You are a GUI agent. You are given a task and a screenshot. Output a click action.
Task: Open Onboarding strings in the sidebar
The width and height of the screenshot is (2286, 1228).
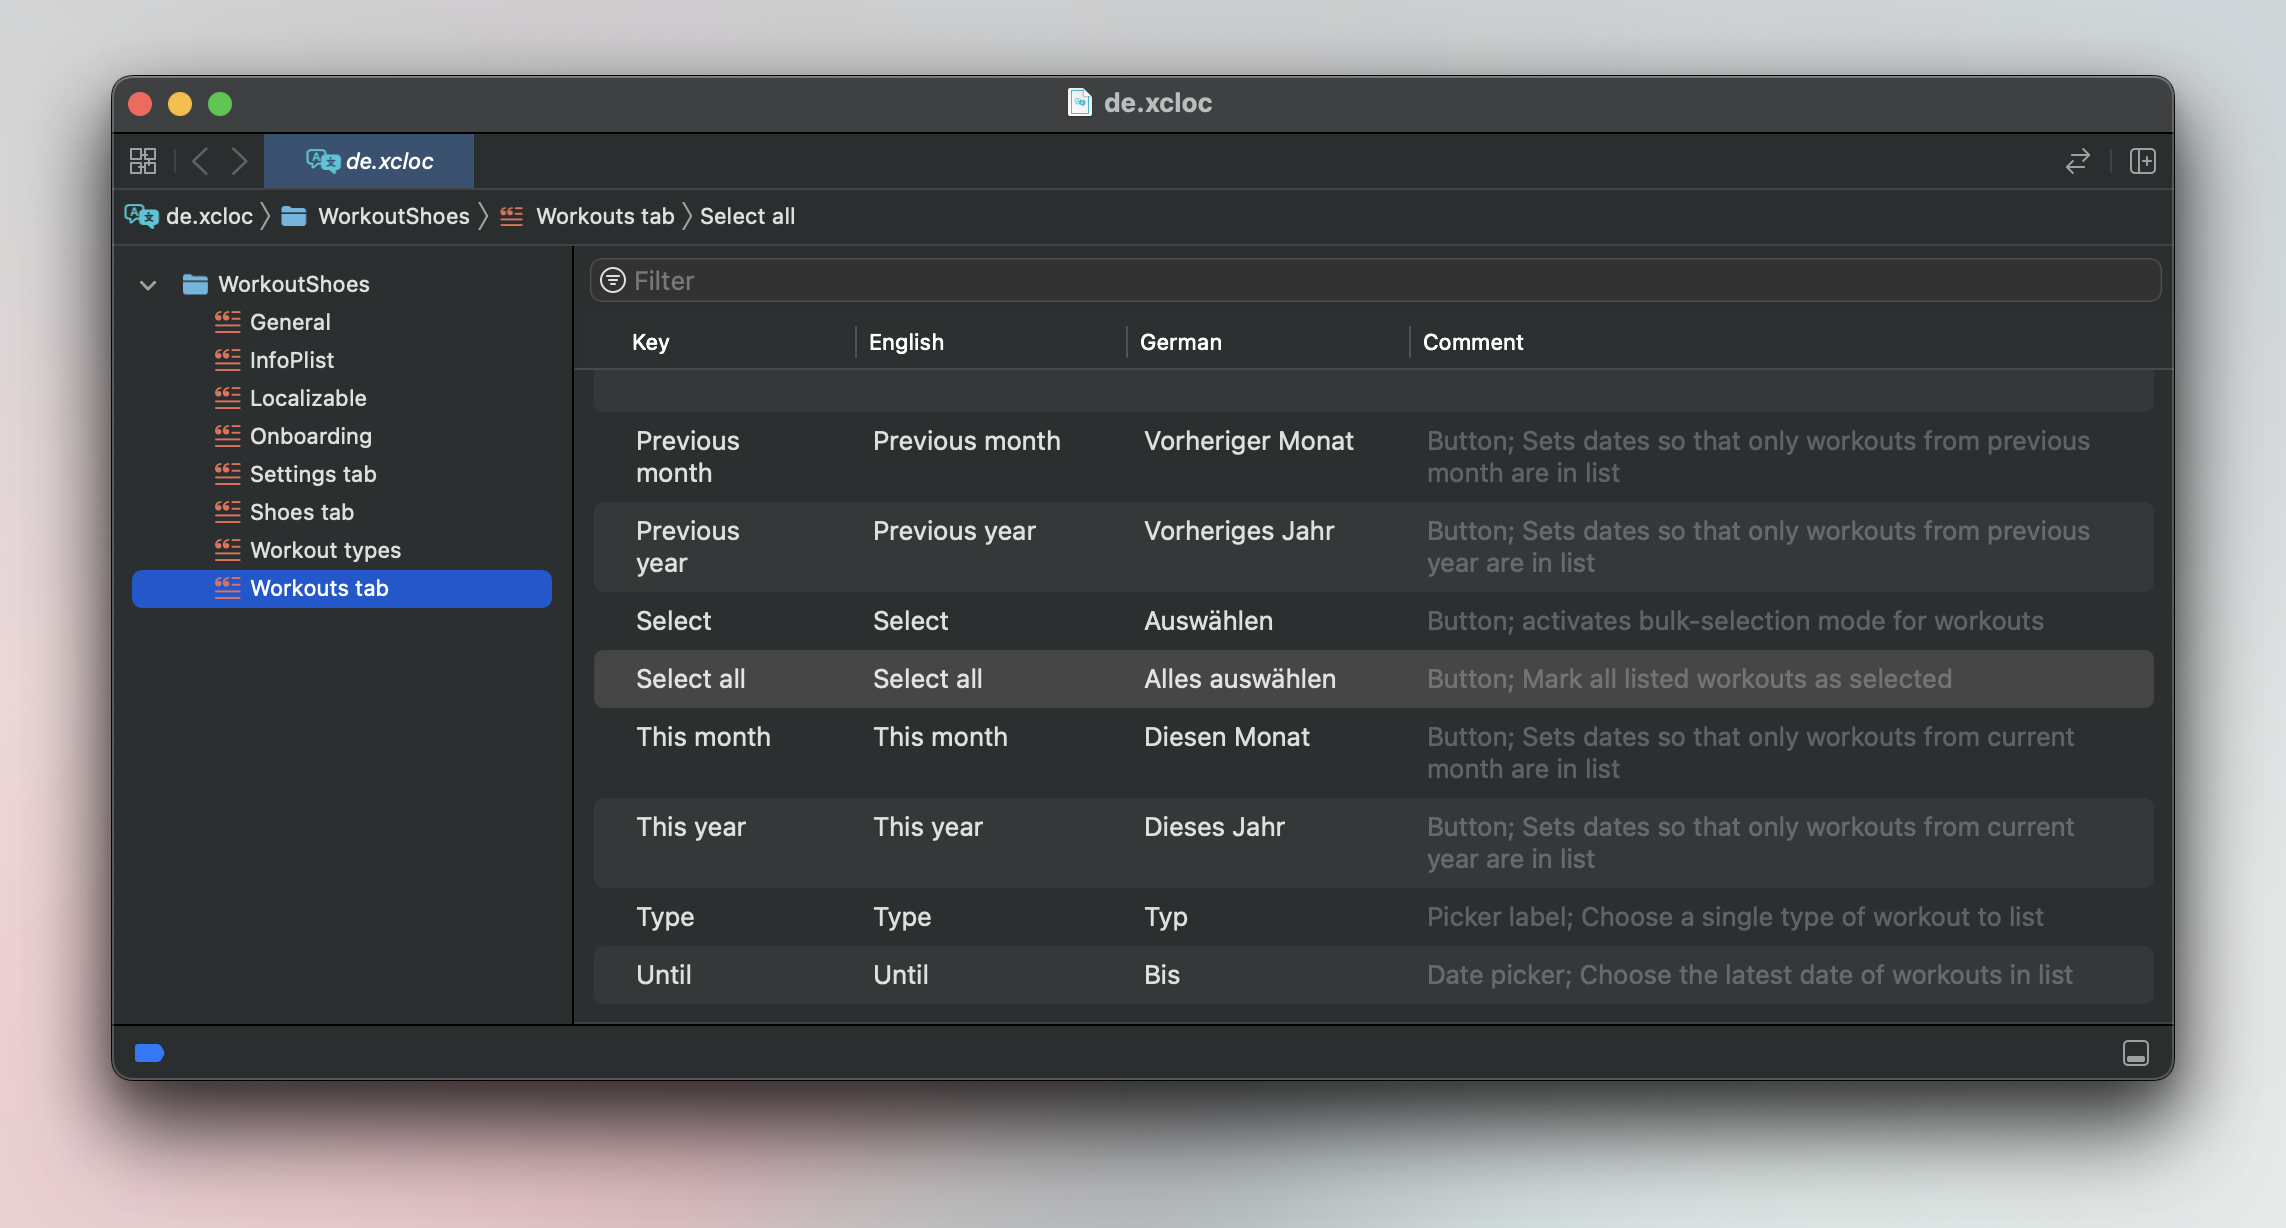tap(311, 436)
